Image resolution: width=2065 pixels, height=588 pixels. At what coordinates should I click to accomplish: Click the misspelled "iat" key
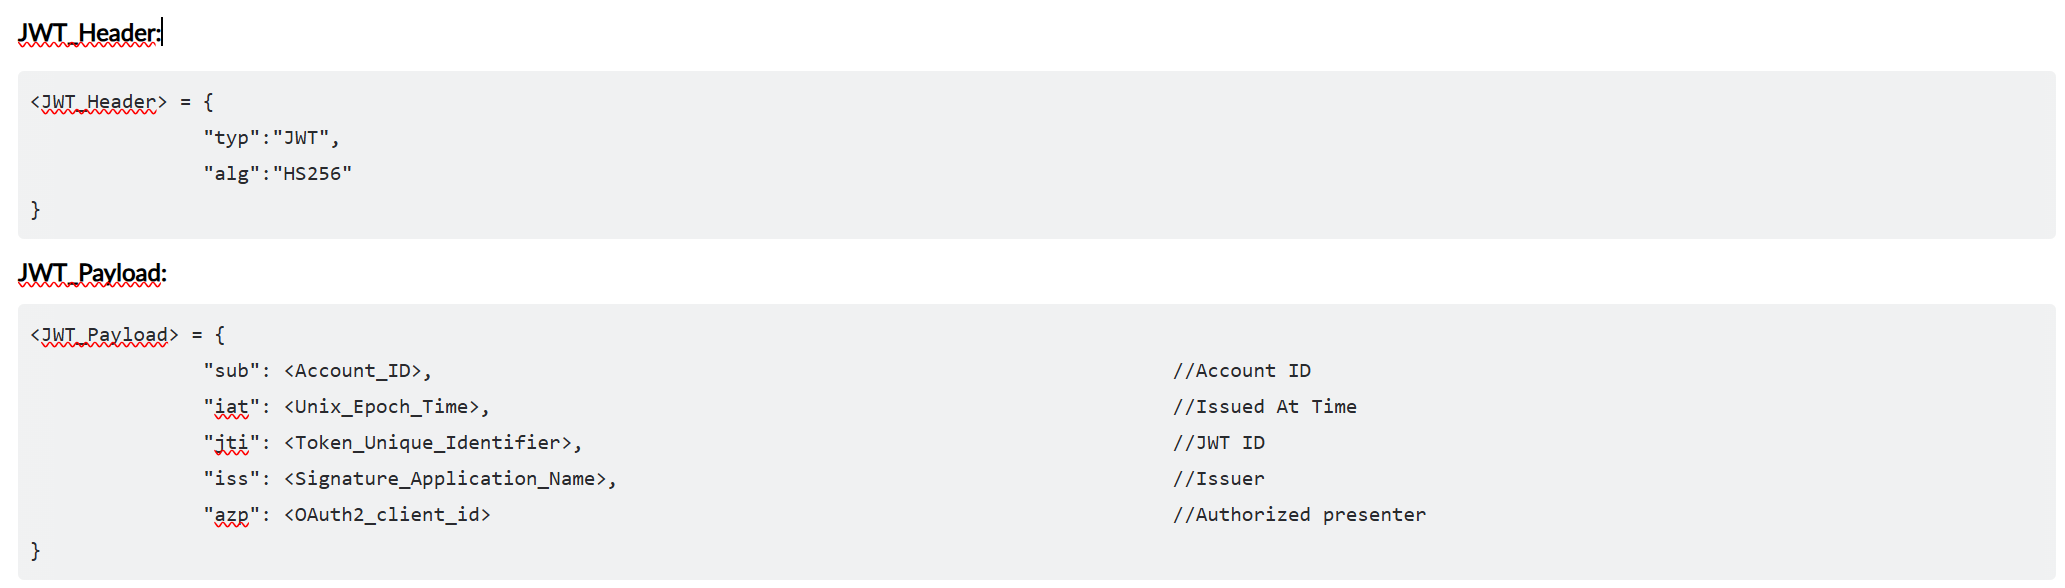231,407
